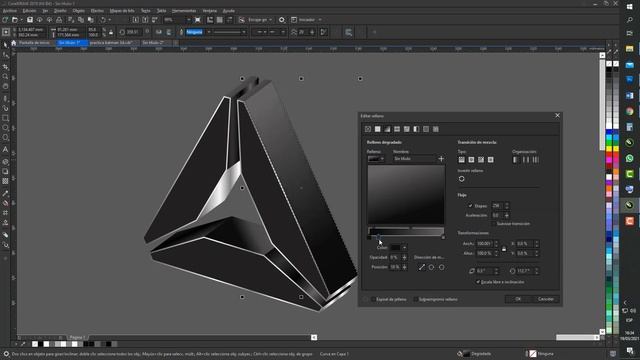
Task: Toggle the width-height lock
Action: click(x=504, y=249)
